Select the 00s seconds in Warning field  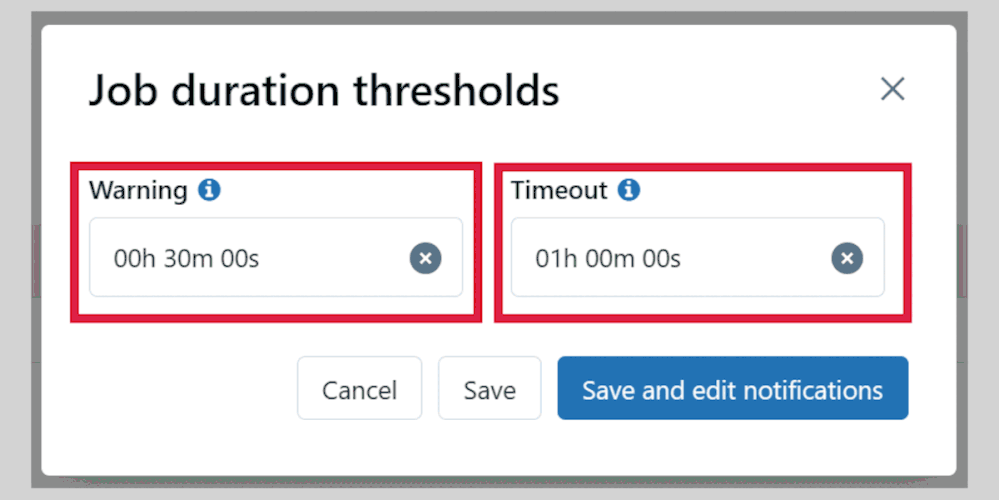[x=240, y=260]
